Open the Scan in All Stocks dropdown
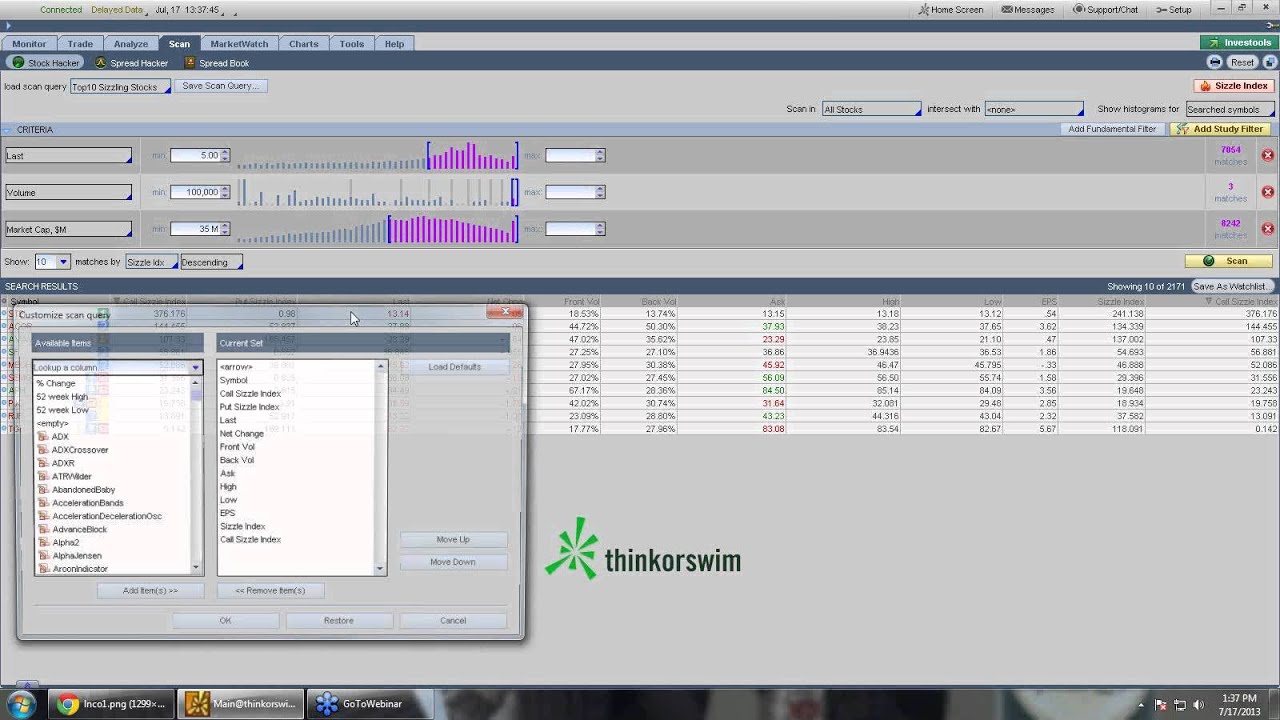This screenshot has width=1280, height=720. tap(871, 109)
